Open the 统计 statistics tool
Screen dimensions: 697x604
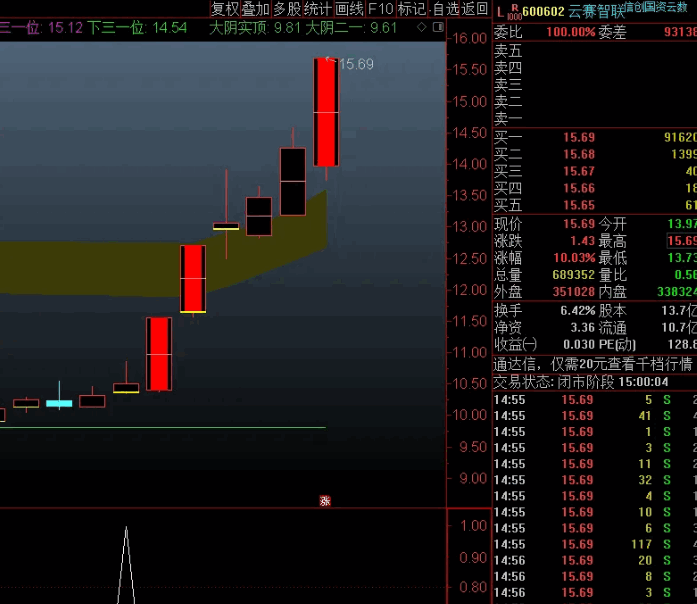tap(318, 8)
